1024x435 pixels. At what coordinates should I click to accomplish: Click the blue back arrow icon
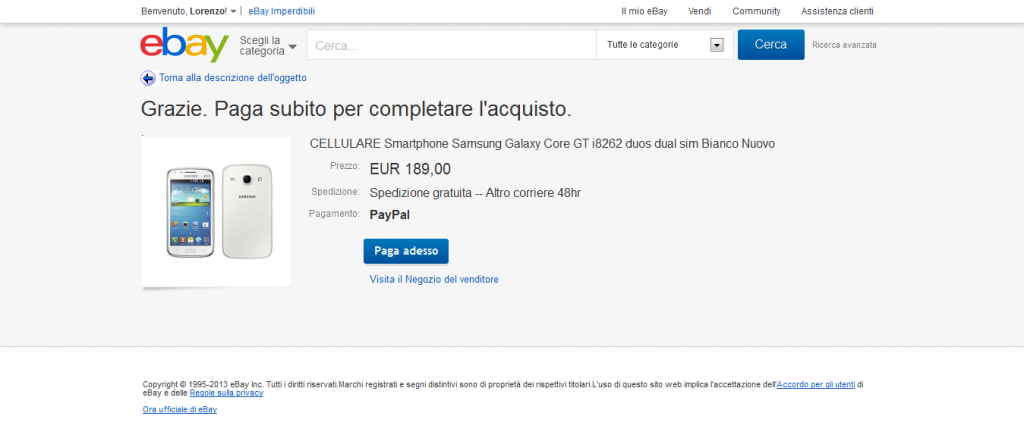coord(148,78)
